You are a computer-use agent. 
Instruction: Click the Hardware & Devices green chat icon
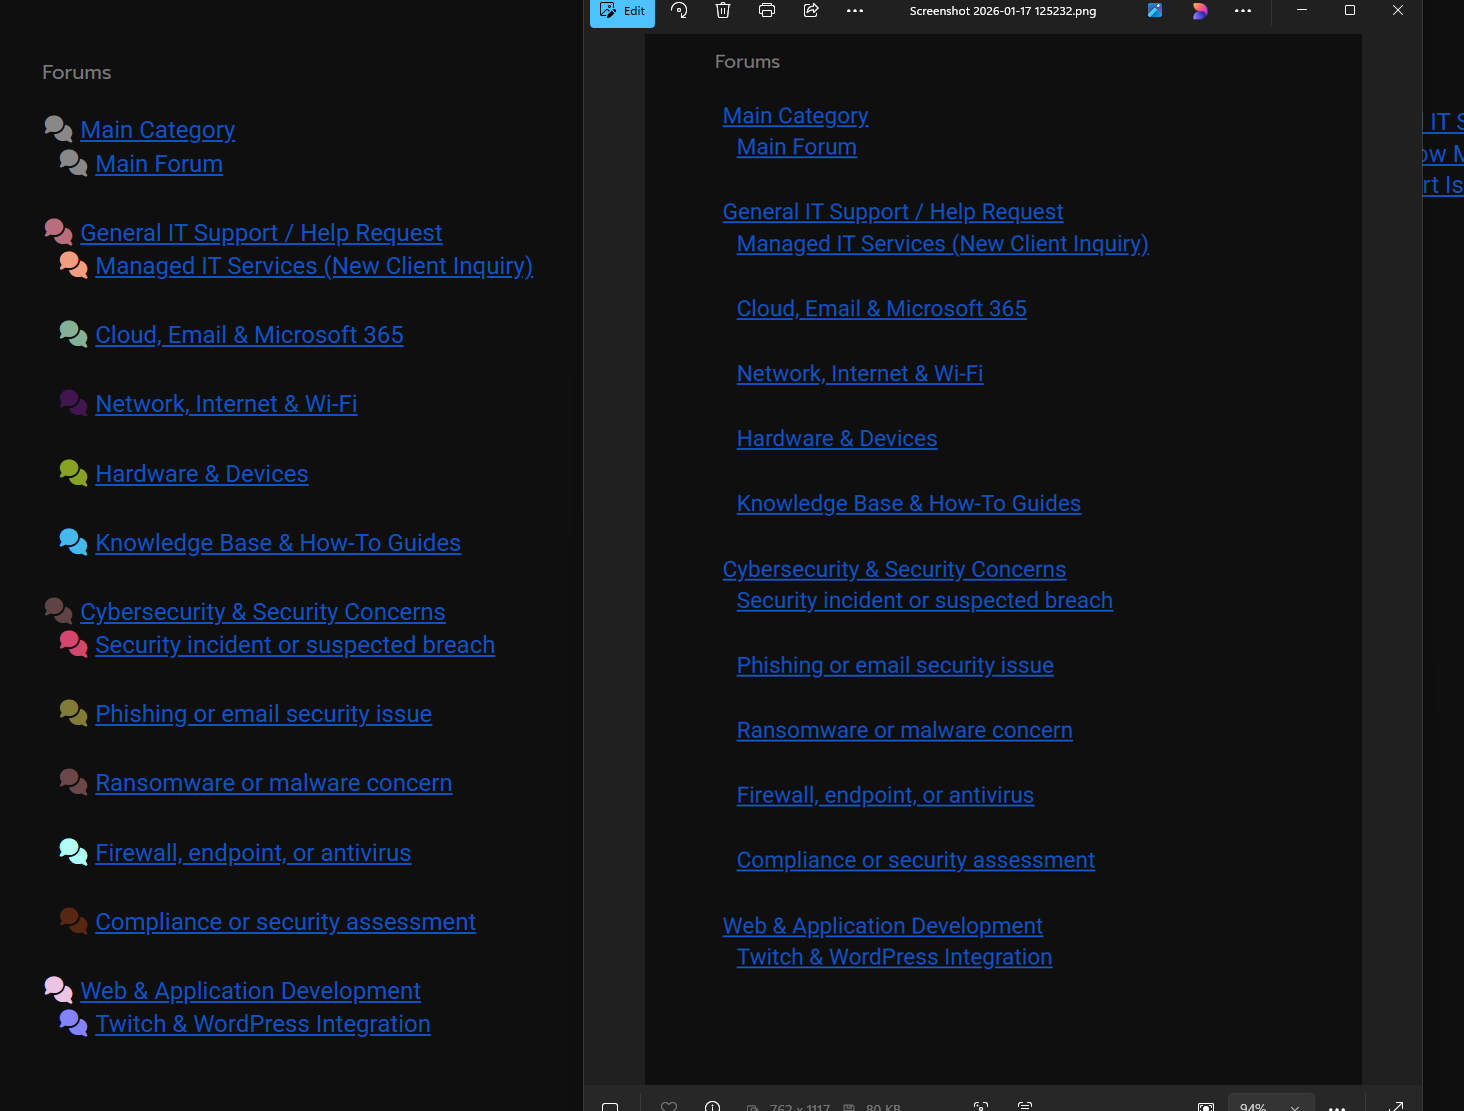click(x=73, y=472)
